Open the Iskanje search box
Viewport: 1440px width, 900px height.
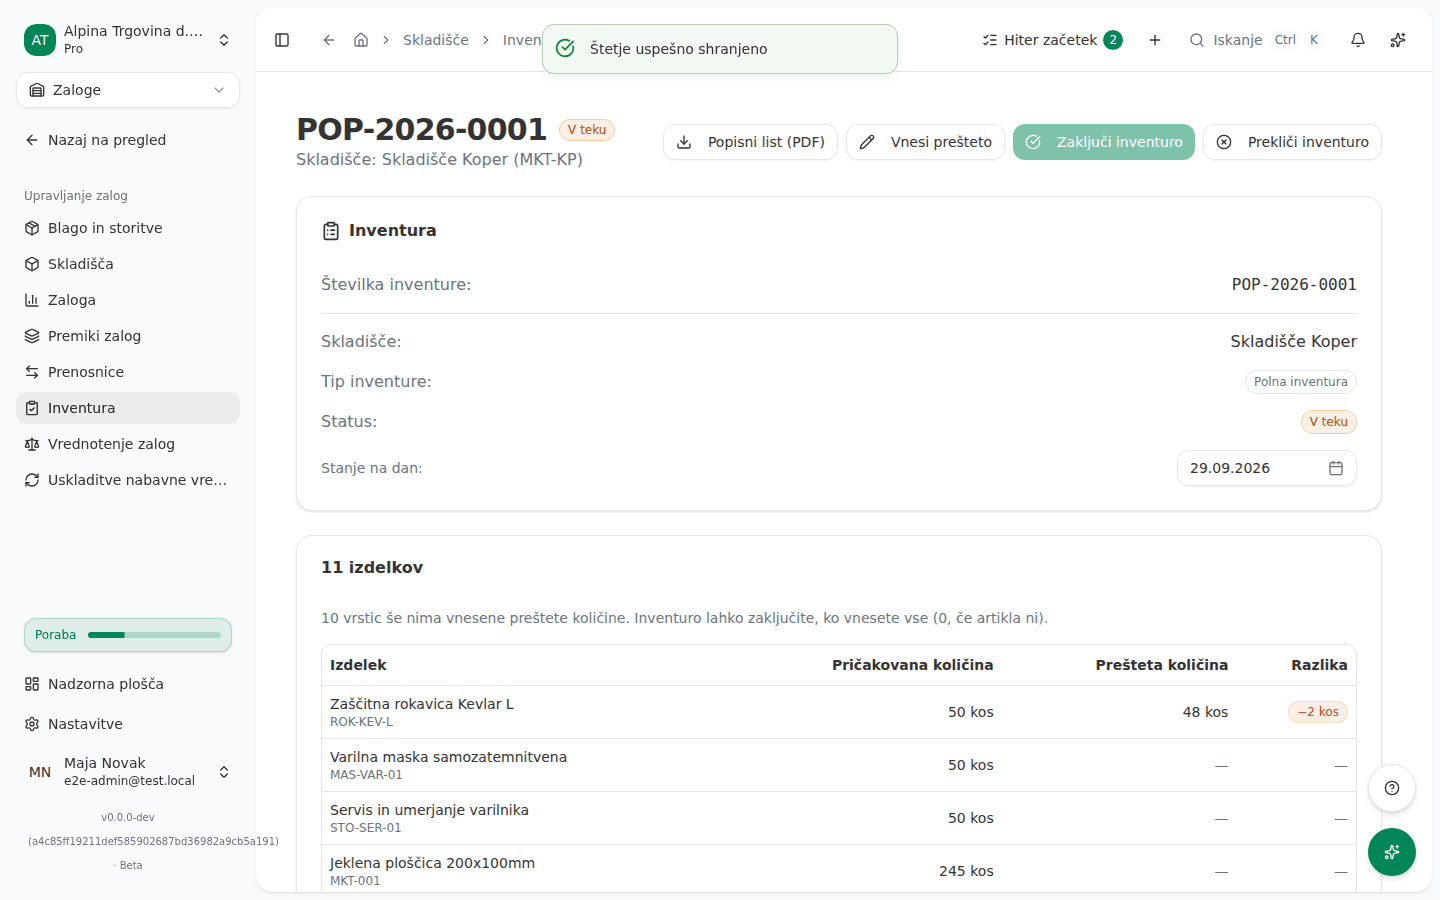coord(1256,40)
